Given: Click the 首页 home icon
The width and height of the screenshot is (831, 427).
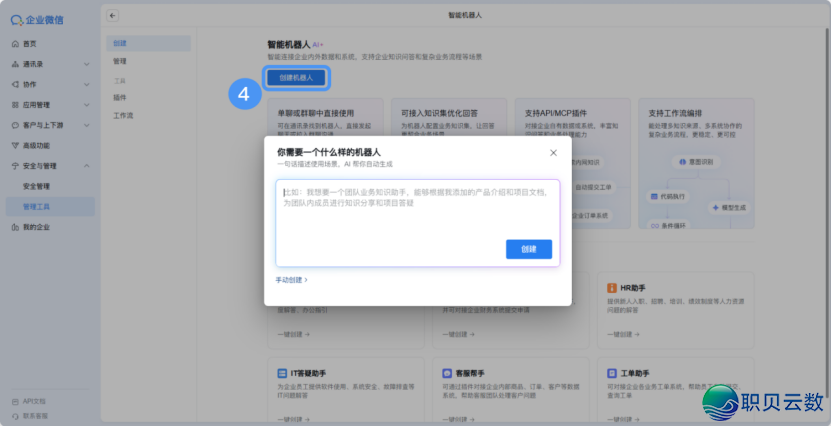Looking at the screenshot, I should [15, 44].
